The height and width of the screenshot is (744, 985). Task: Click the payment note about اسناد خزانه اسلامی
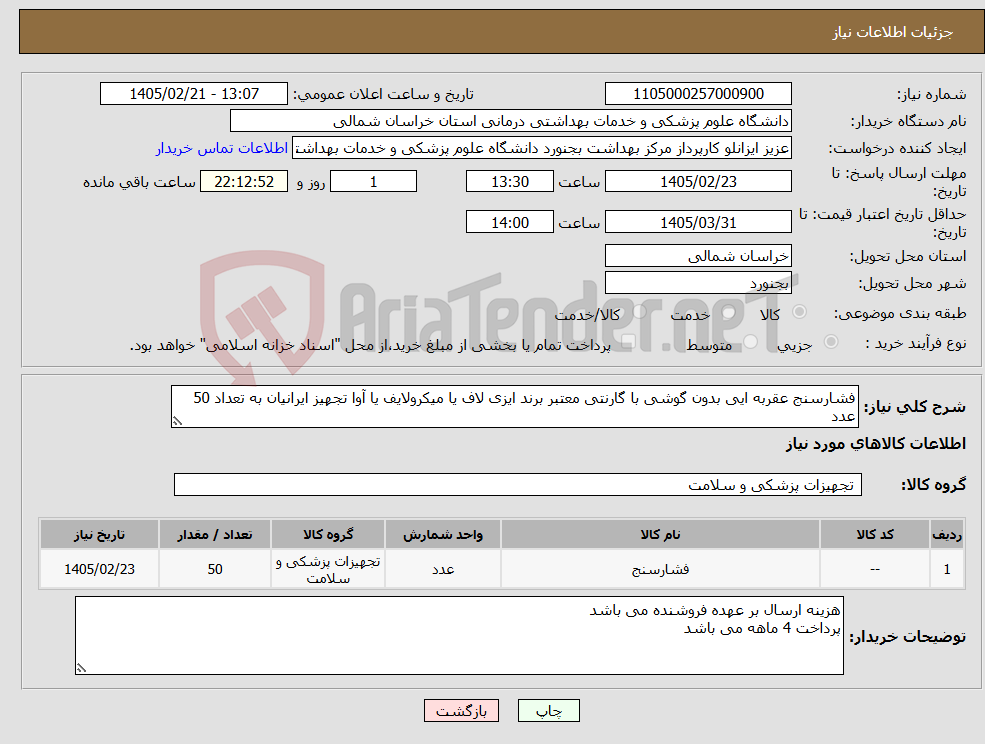pyautogui.click(x=370, y=346)
